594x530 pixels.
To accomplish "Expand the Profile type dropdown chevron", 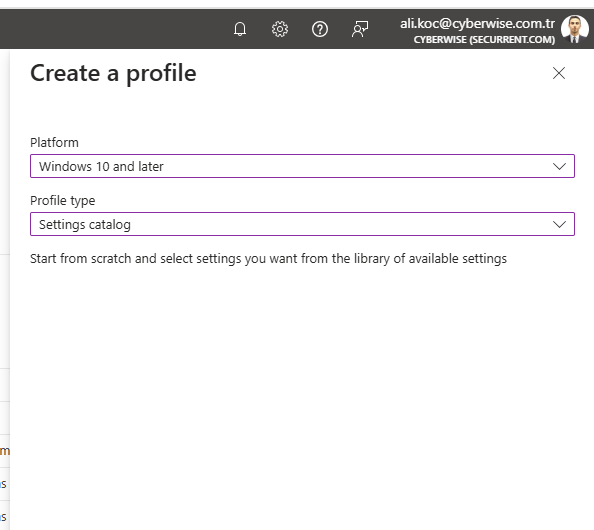I will pos(559,224).
